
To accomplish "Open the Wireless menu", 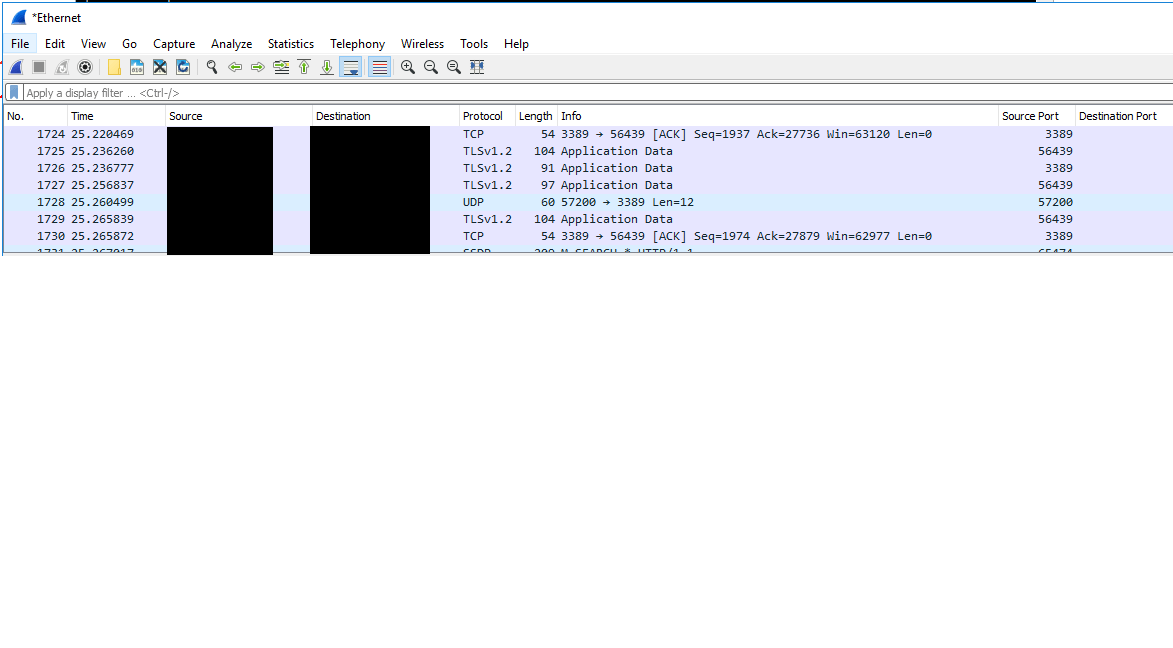I will (422, 44).
